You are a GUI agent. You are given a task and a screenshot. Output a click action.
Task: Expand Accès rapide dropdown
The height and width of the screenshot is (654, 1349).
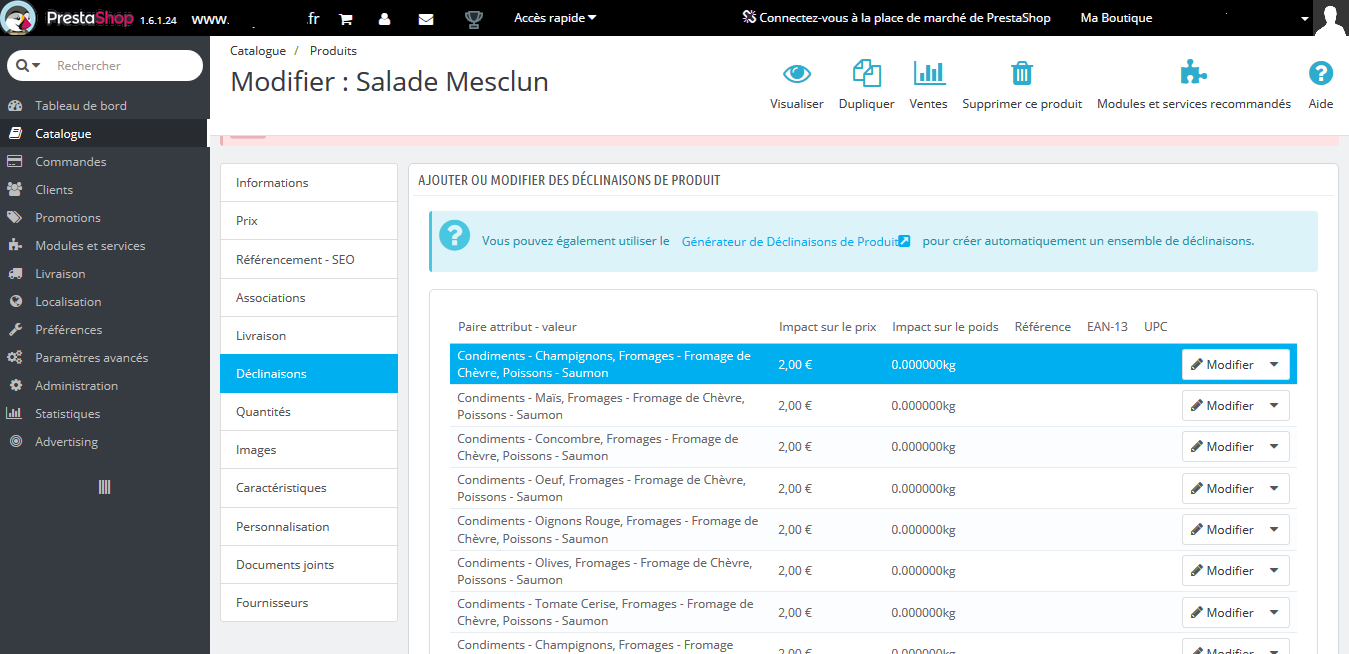tap(555, 18)
